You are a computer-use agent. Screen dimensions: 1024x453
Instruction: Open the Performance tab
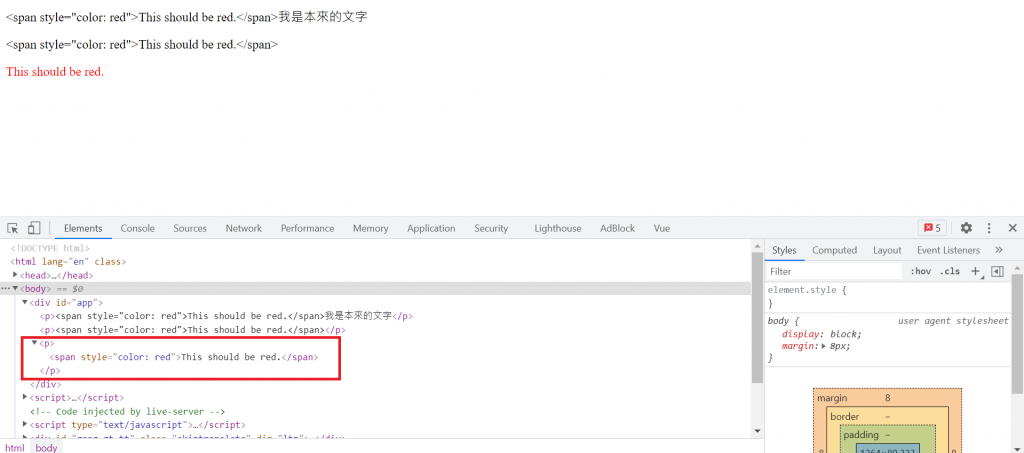click(x=308, y=228)
